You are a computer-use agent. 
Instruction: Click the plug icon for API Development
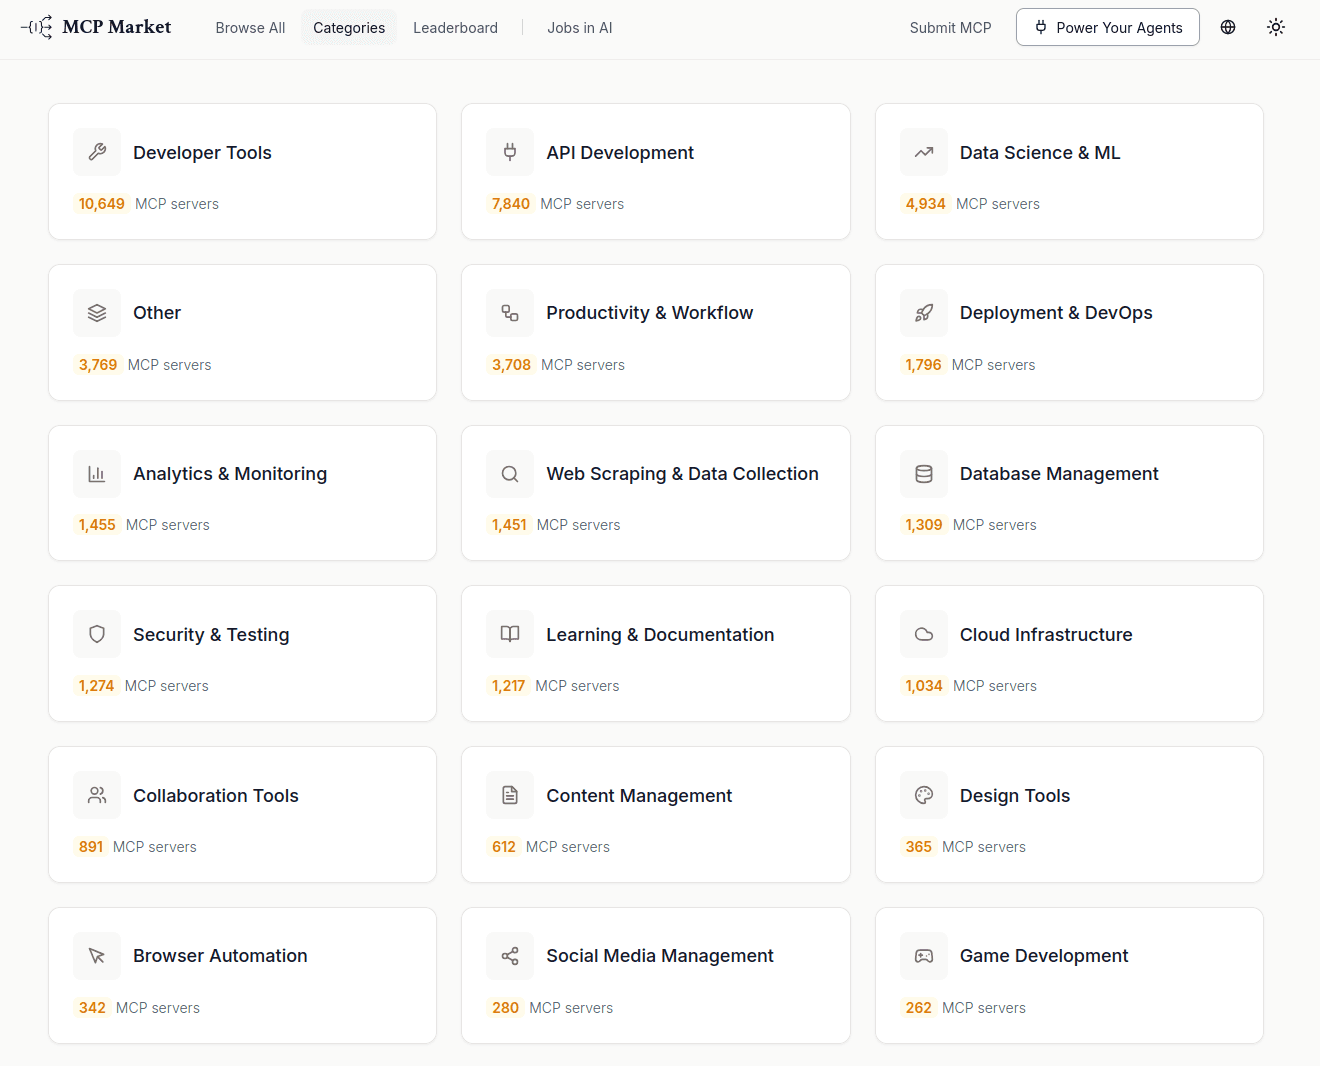(510, 152)
